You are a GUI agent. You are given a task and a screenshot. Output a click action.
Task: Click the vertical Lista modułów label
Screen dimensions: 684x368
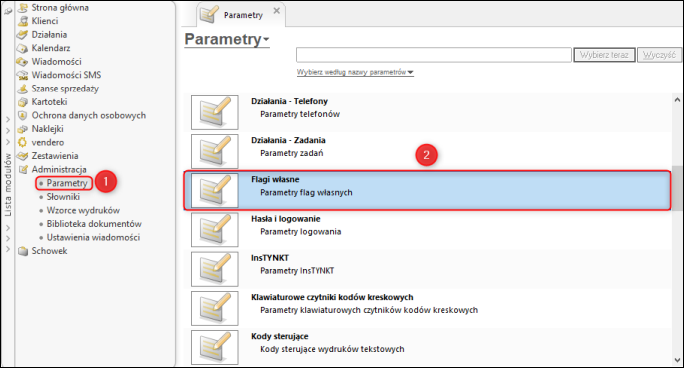coord(8,185)
